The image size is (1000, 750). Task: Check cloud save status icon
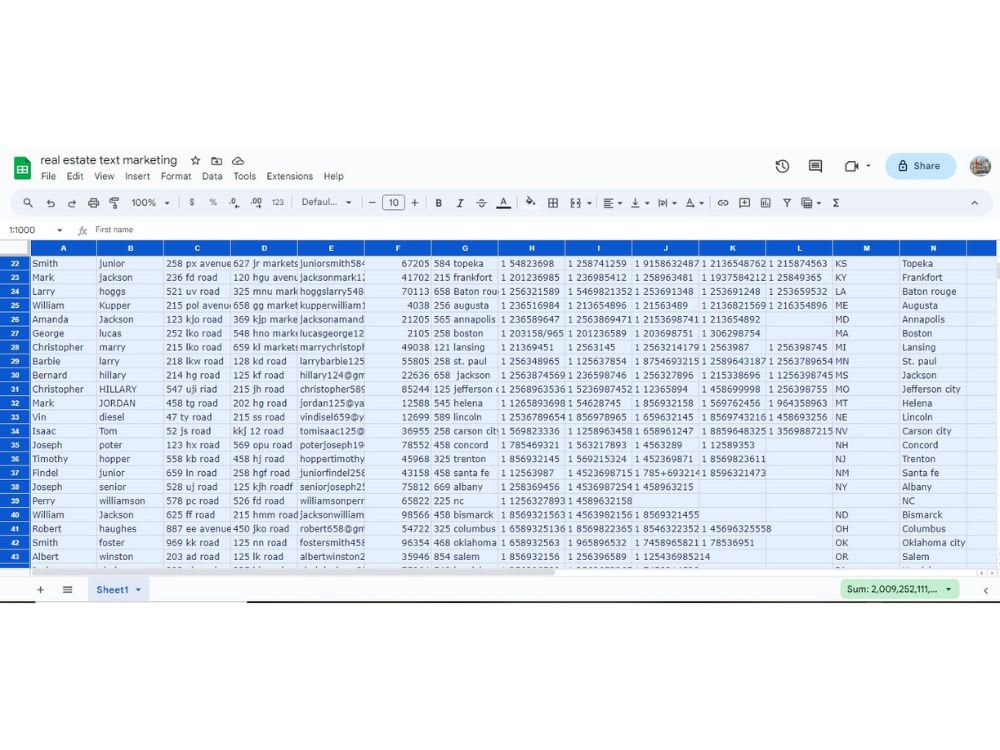point(238,161)
